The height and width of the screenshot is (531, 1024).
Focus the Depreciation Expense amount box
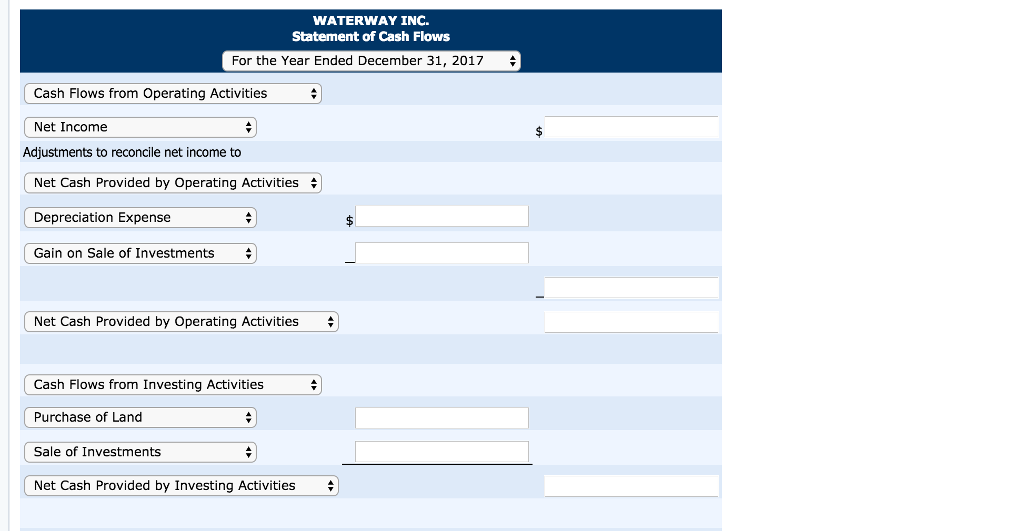[x=441, y=217]
